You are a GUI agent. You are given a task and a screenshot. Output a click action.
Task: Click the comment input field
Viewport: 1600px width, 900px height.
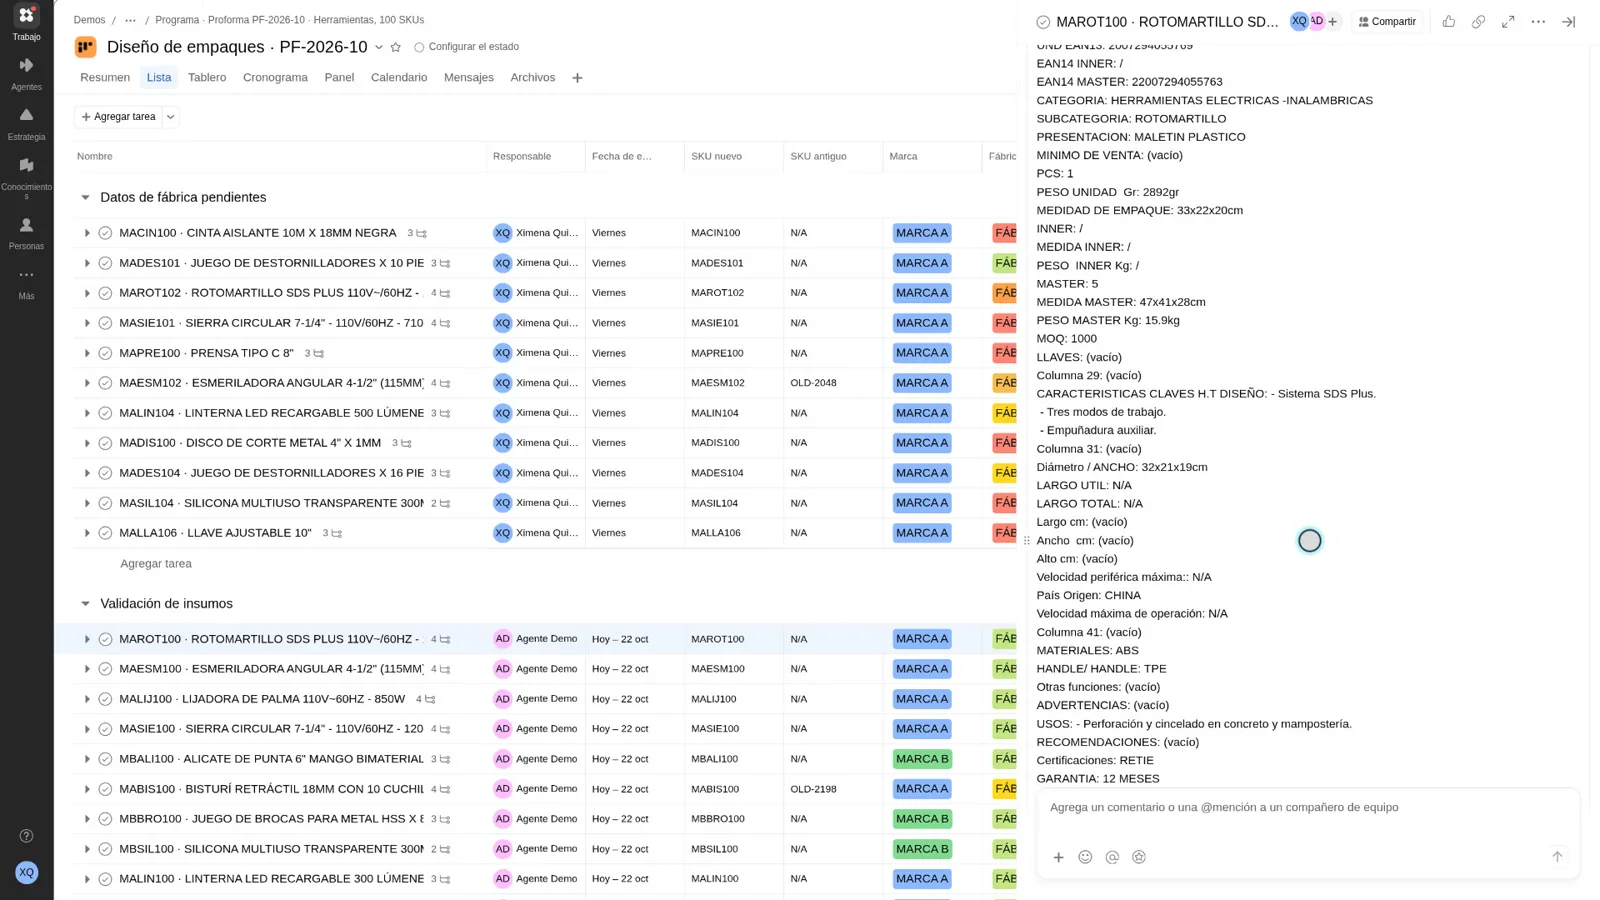point(1308,808)
